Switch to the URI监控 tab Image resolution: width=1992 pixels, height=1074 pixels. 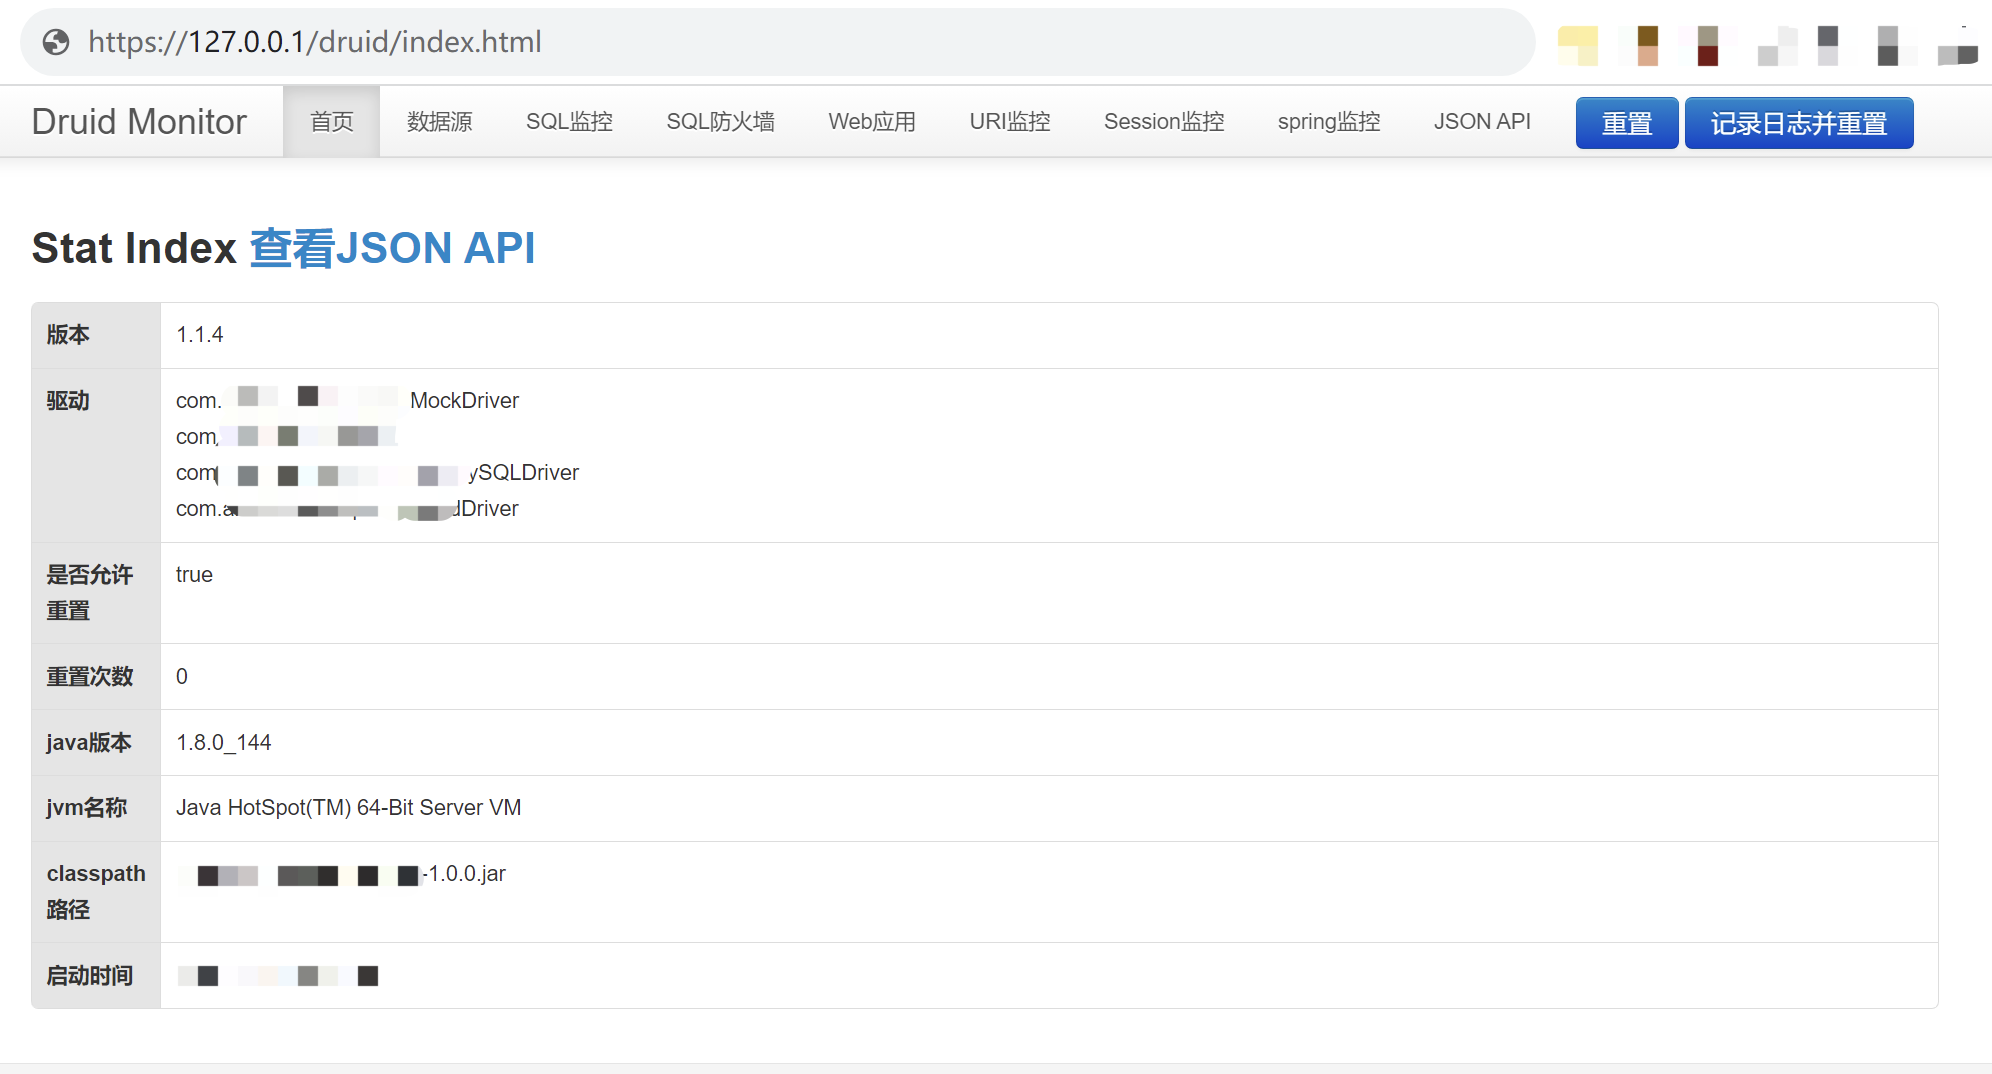click(x=1009, y=122)
